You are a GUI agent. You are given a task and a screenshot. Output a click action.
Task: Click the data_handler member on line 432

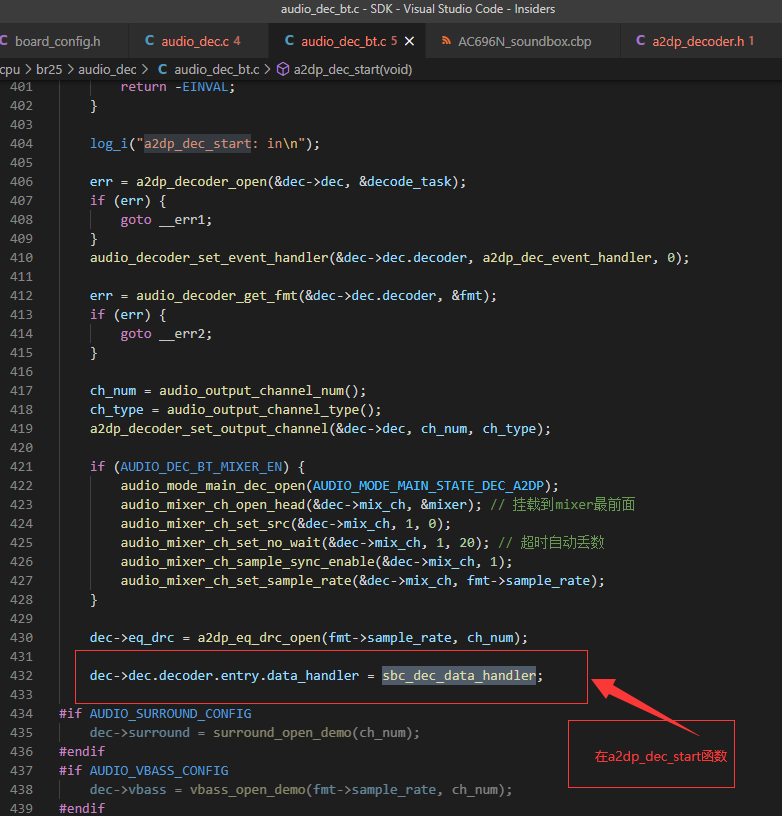(x=313, y=675)
